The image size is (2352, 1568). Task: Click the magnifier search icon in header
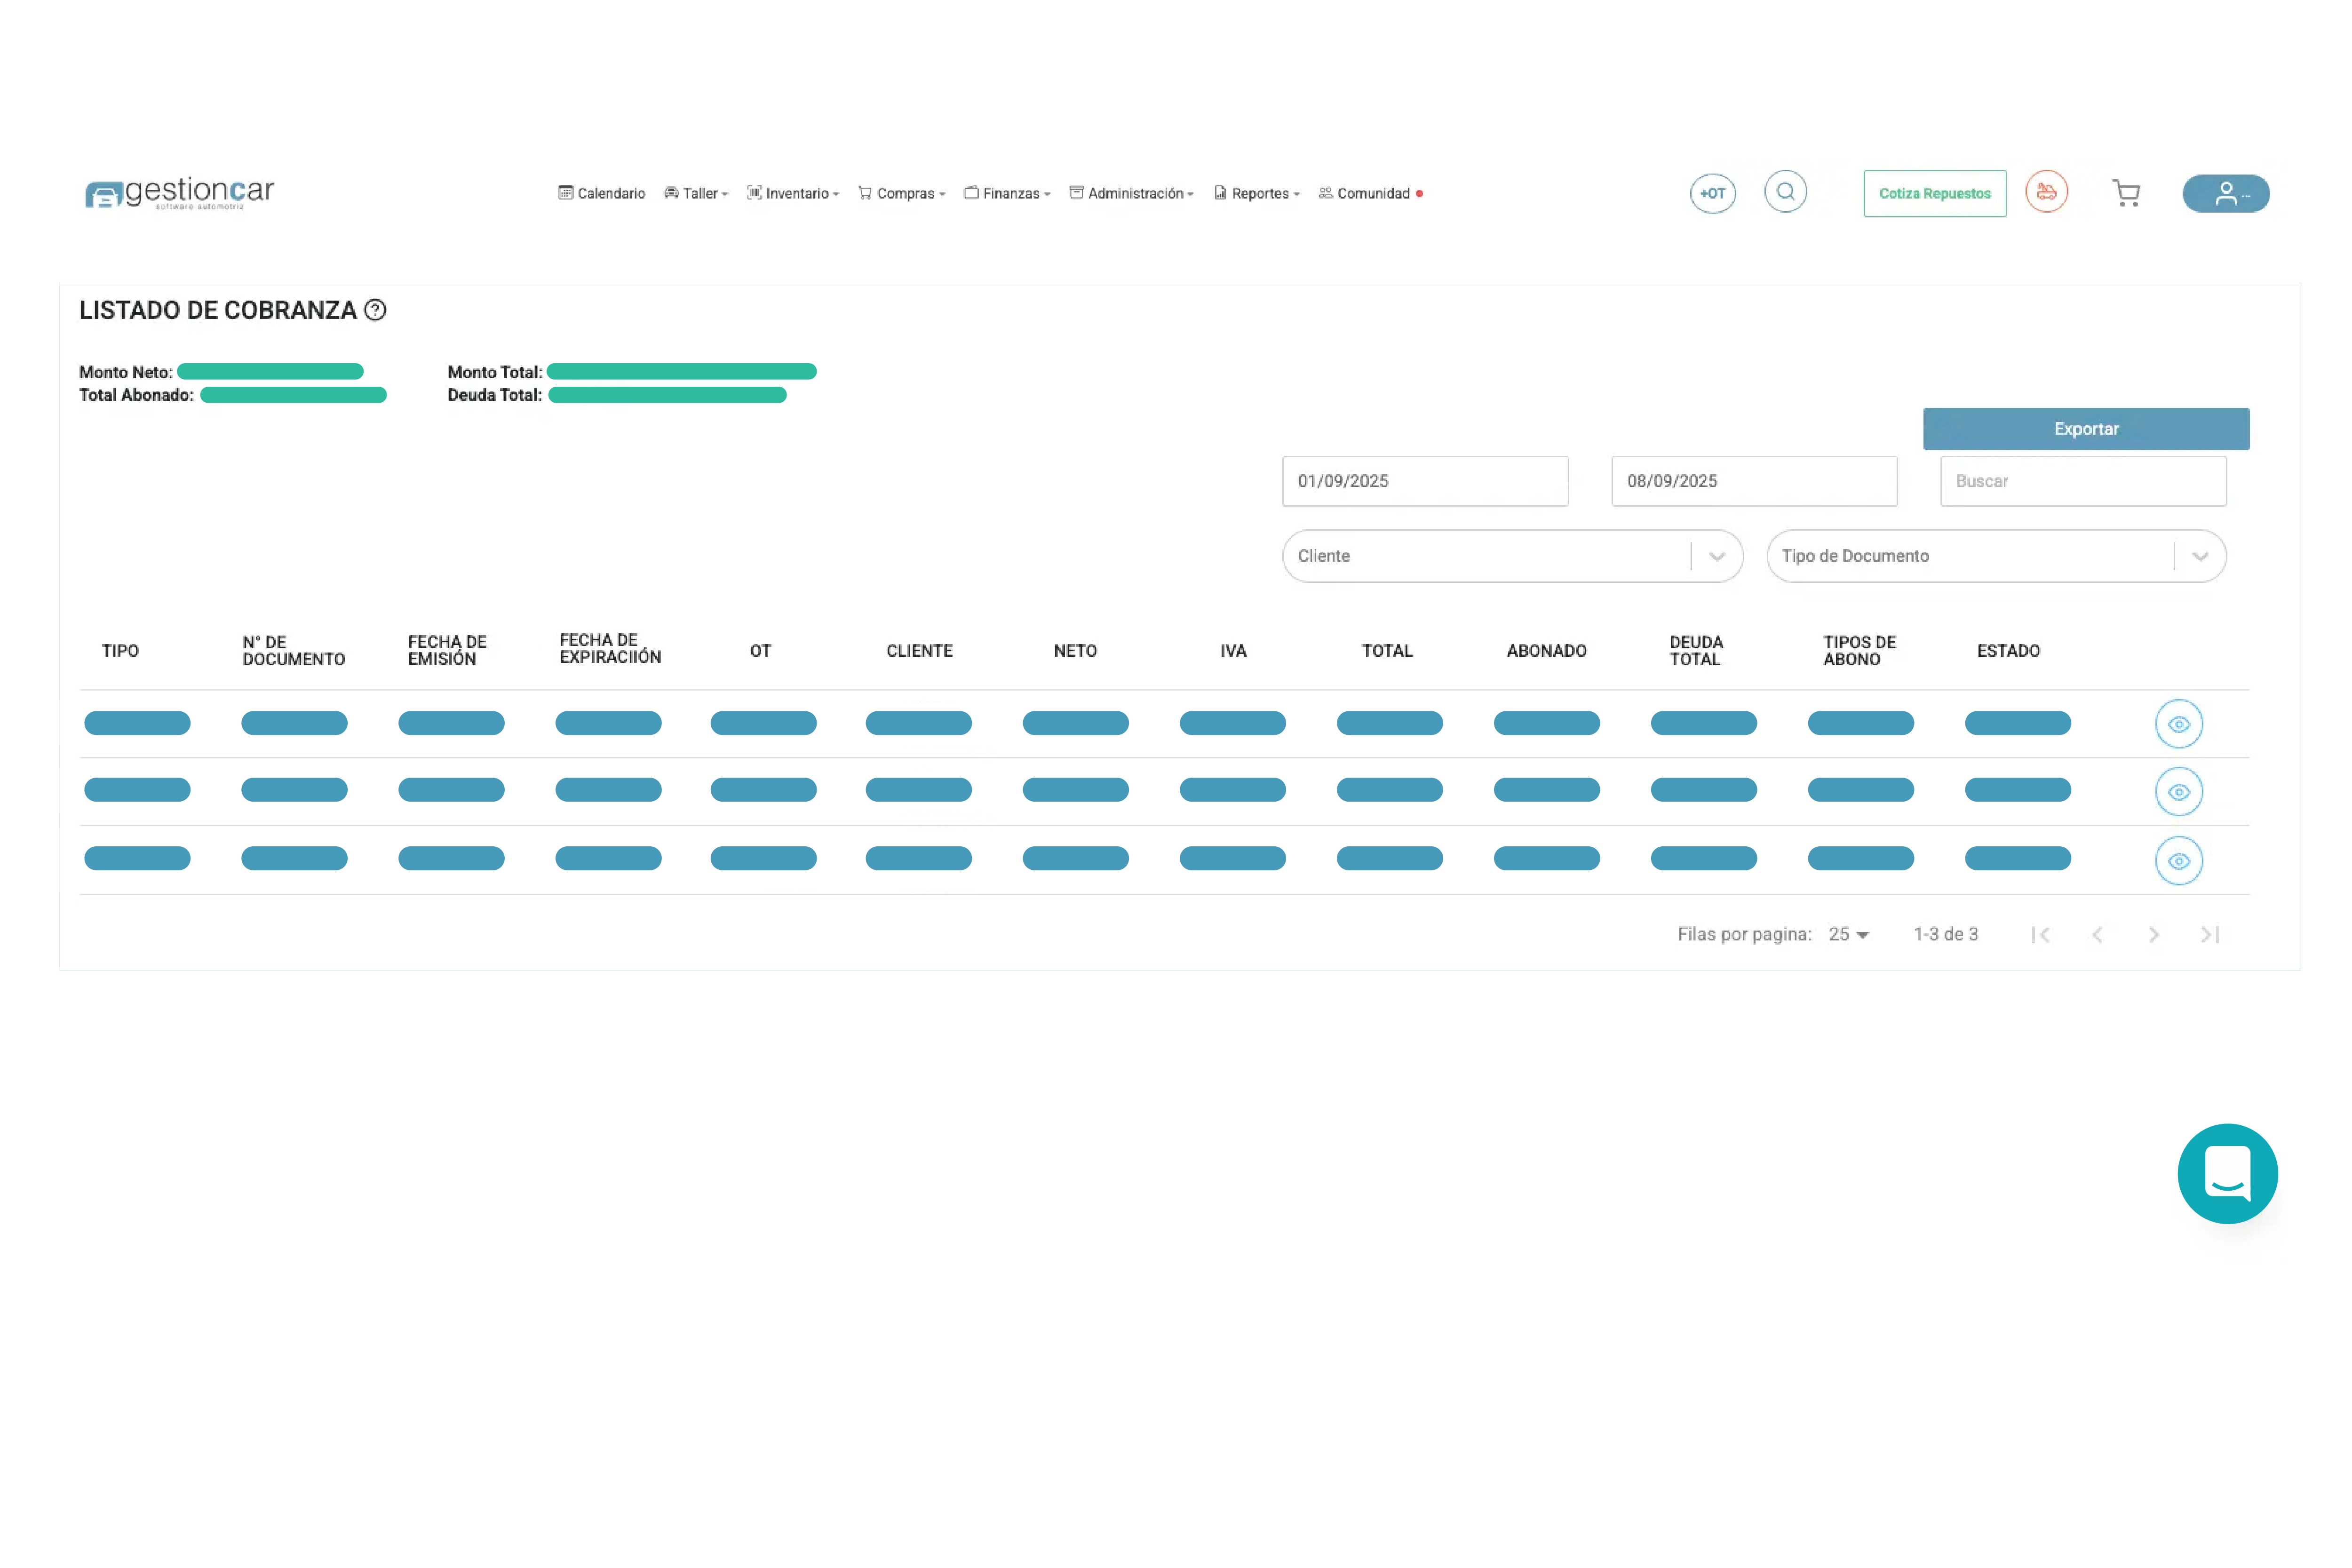[x=1785, y=192]
